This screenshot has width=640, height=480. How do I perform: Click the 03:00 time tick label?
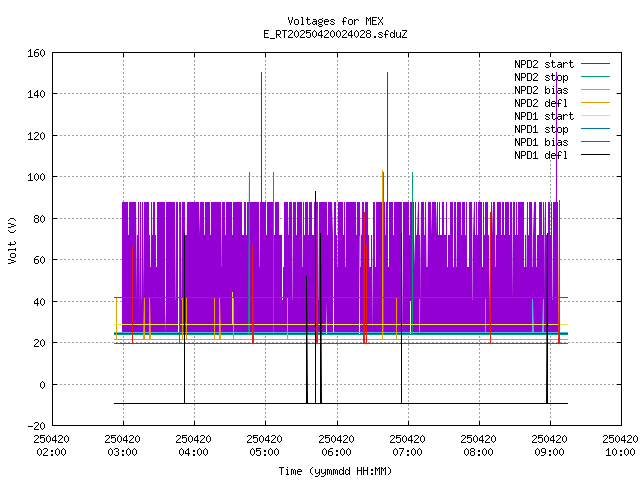point(122,445)
